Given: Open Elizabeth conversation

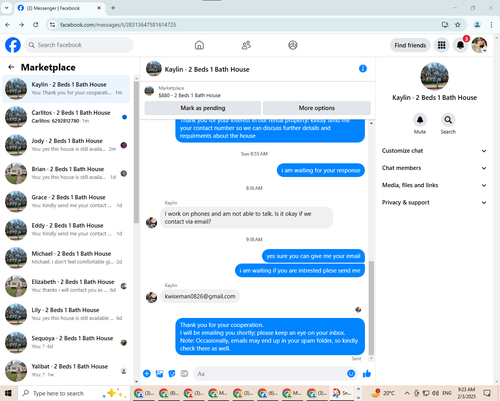Looking at the screenshot, I should tap(66, 286).
